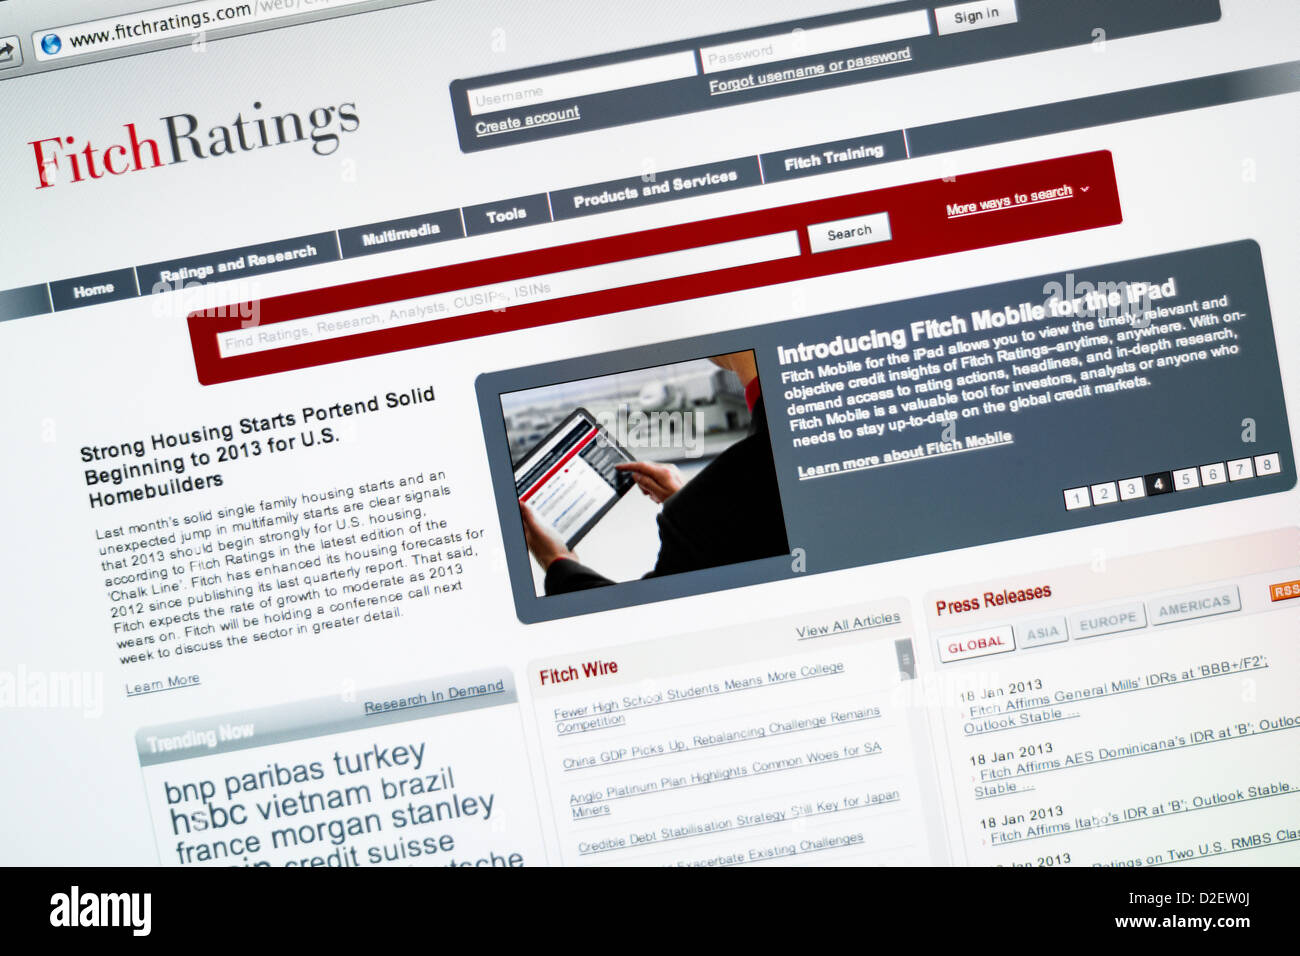The width and height of the screenshot is (1300, 956).
Task: Click the FitchRatings logo
Action: coord(192,142)
